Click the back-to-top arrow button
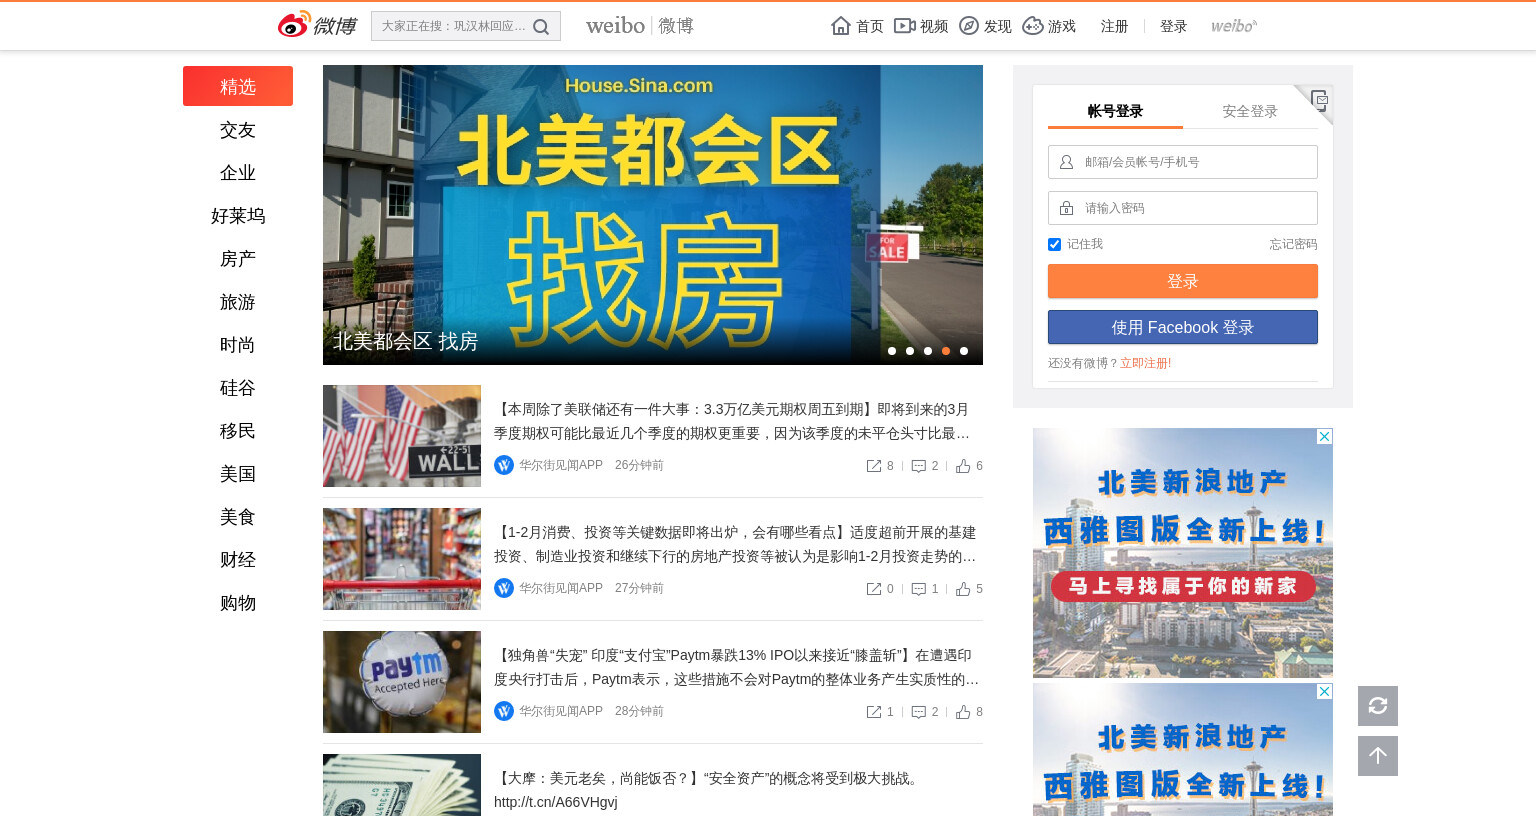 point(1378,756)
